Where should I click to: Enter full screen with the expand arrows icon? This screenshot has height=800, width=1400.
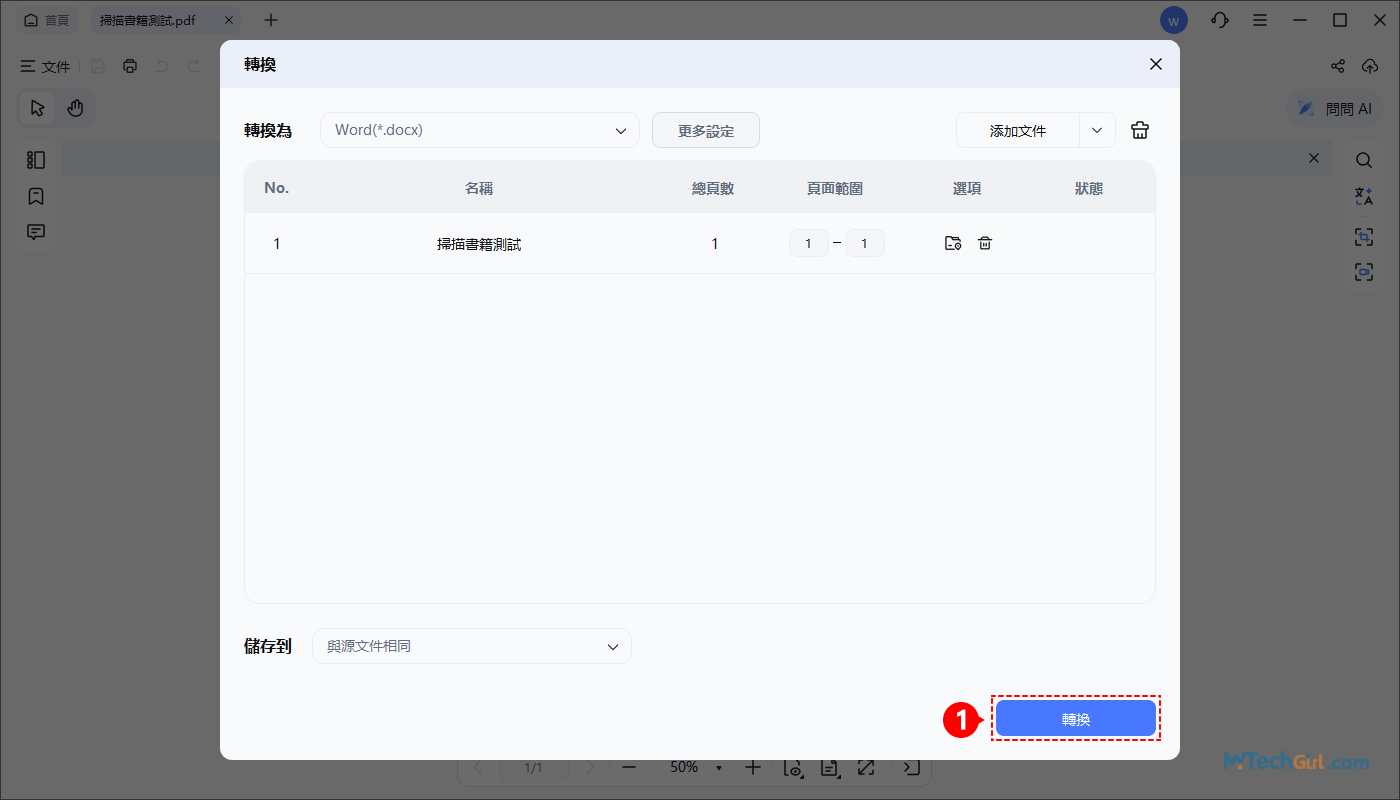click(866, 768)
